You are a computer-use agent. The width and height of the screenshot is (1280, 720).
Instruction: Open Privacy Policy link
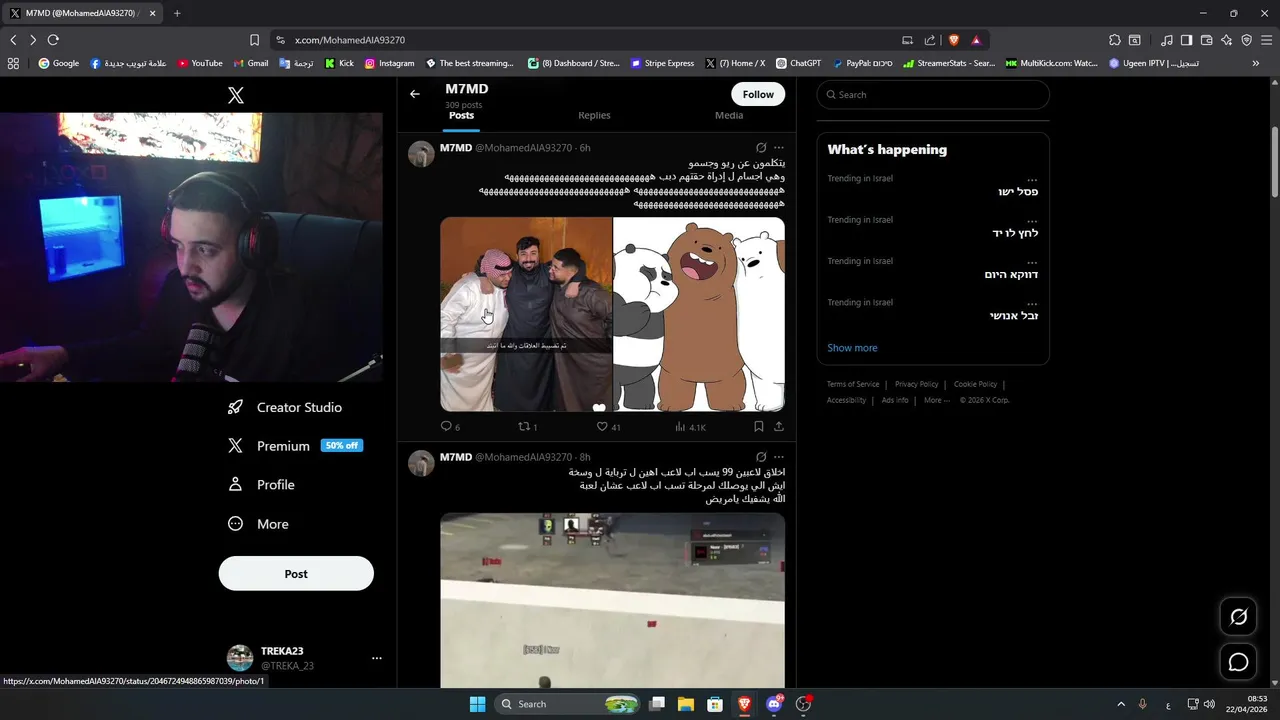tap(916, 384)
